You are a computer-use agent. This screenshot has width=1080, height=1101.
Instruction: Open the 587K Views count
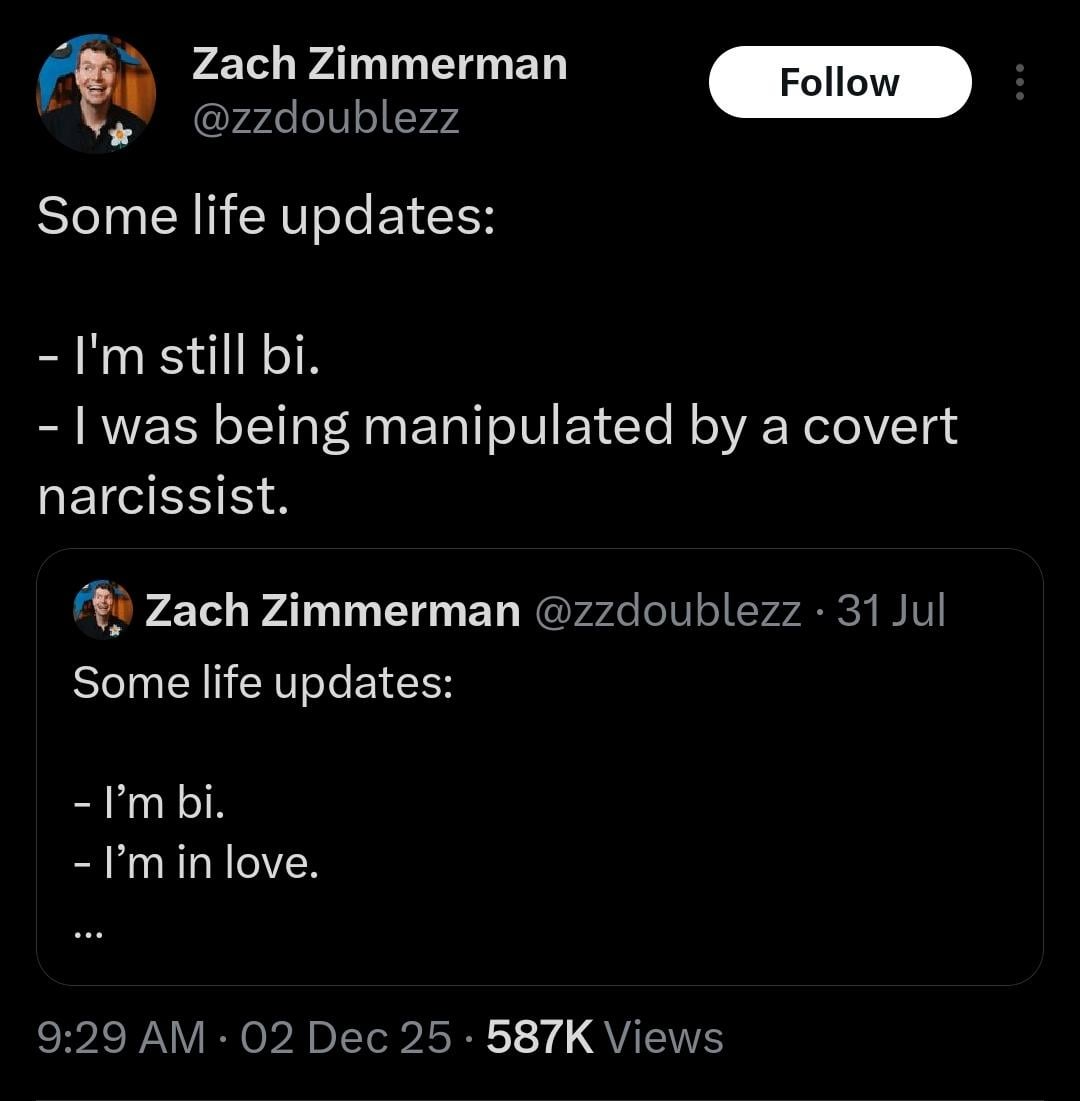[x=604, y=1037]
